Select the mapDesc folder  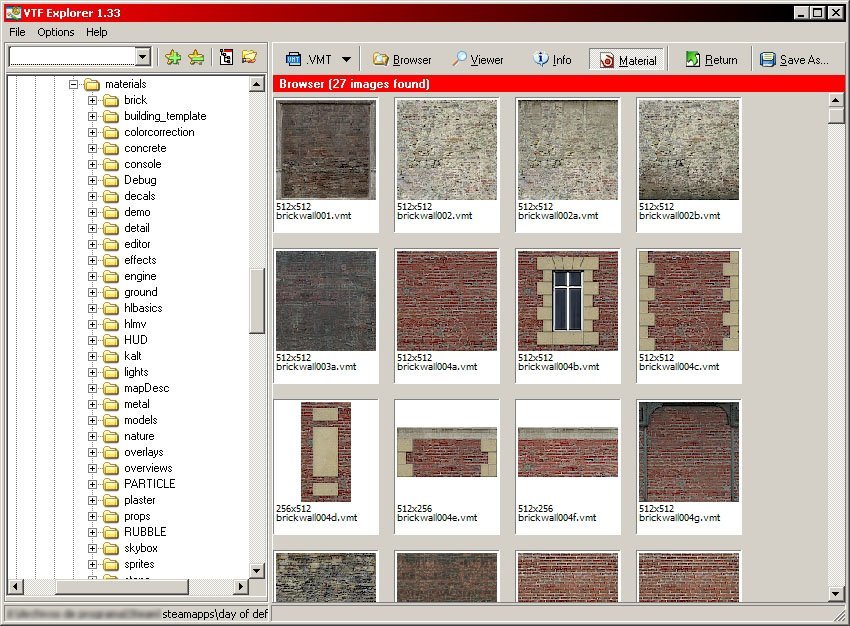pyautogui.click(x=146, y=388)
